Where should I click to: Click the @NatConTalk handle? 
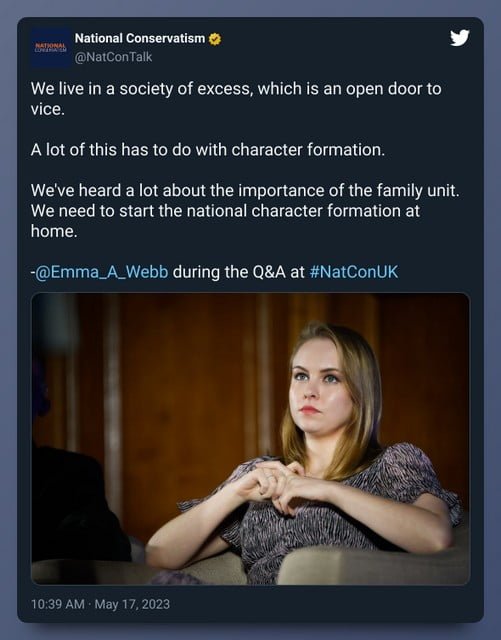(113, 57)
